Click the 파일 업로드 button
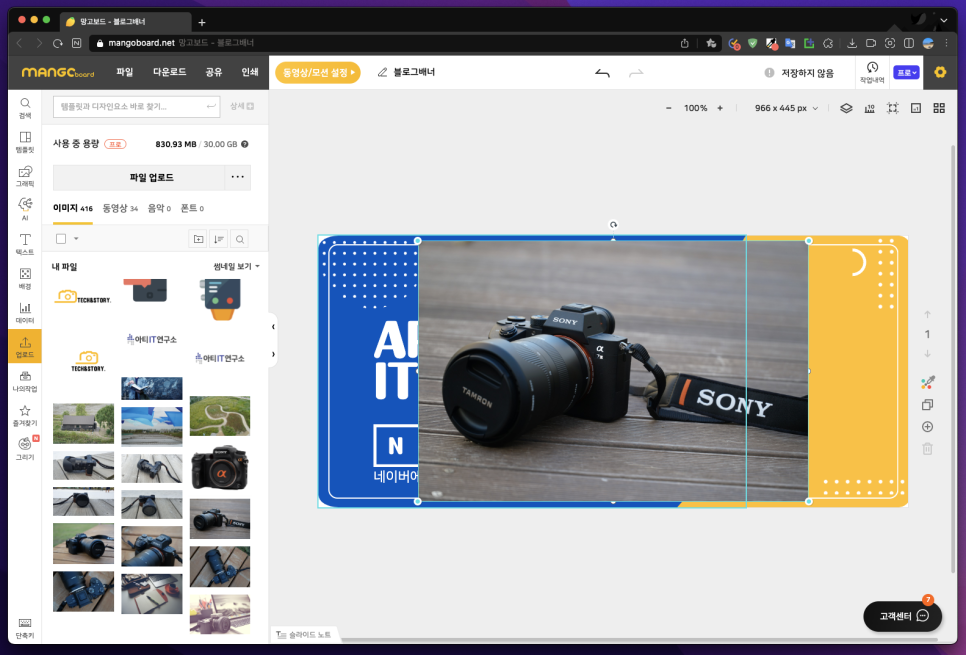The image size is (966, 655). click(139, 177)
